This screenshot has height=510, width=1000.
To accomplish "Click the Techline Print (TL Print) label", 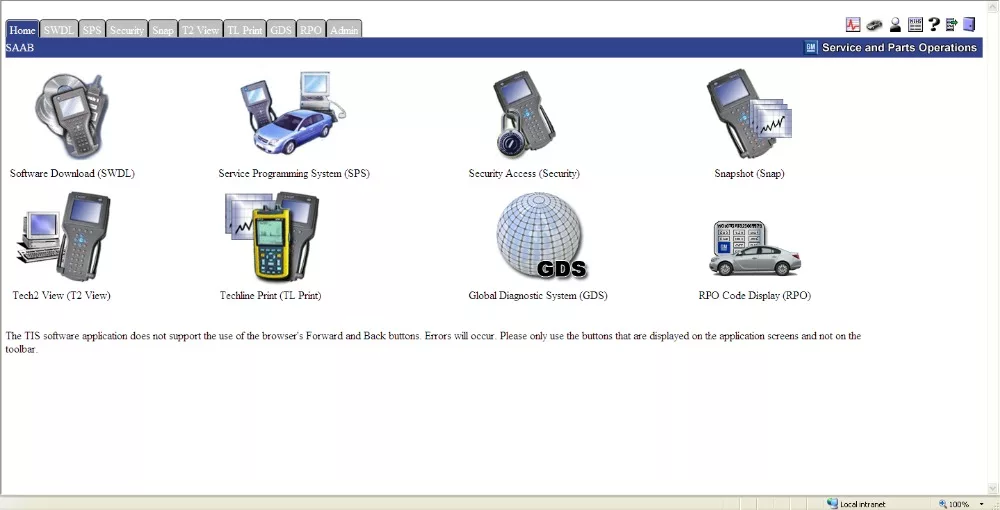I will pos(270,296).
